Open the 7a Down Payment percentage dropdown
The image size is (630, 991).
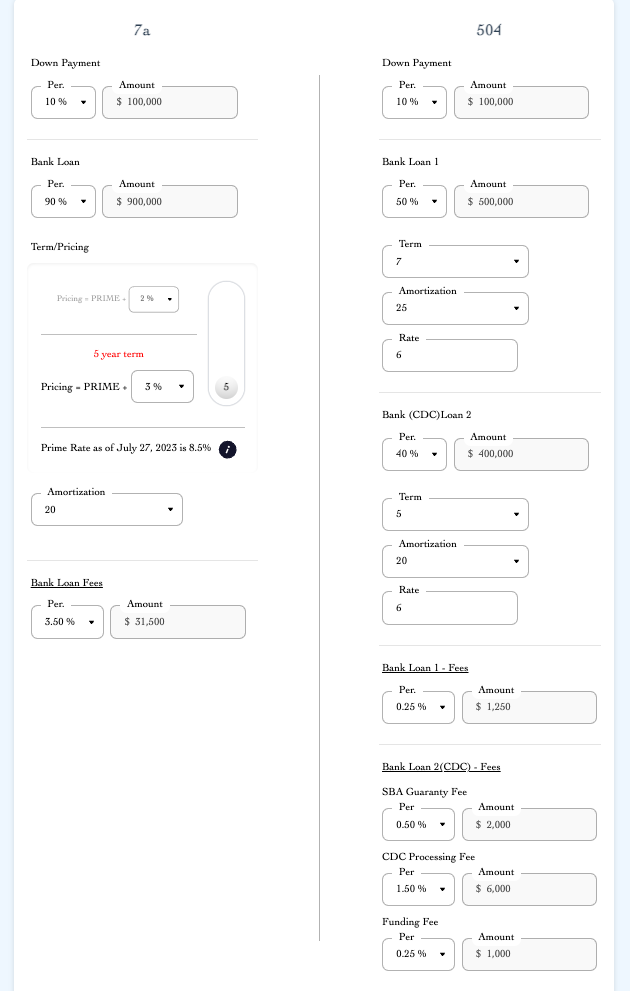[x=62, y=102]
